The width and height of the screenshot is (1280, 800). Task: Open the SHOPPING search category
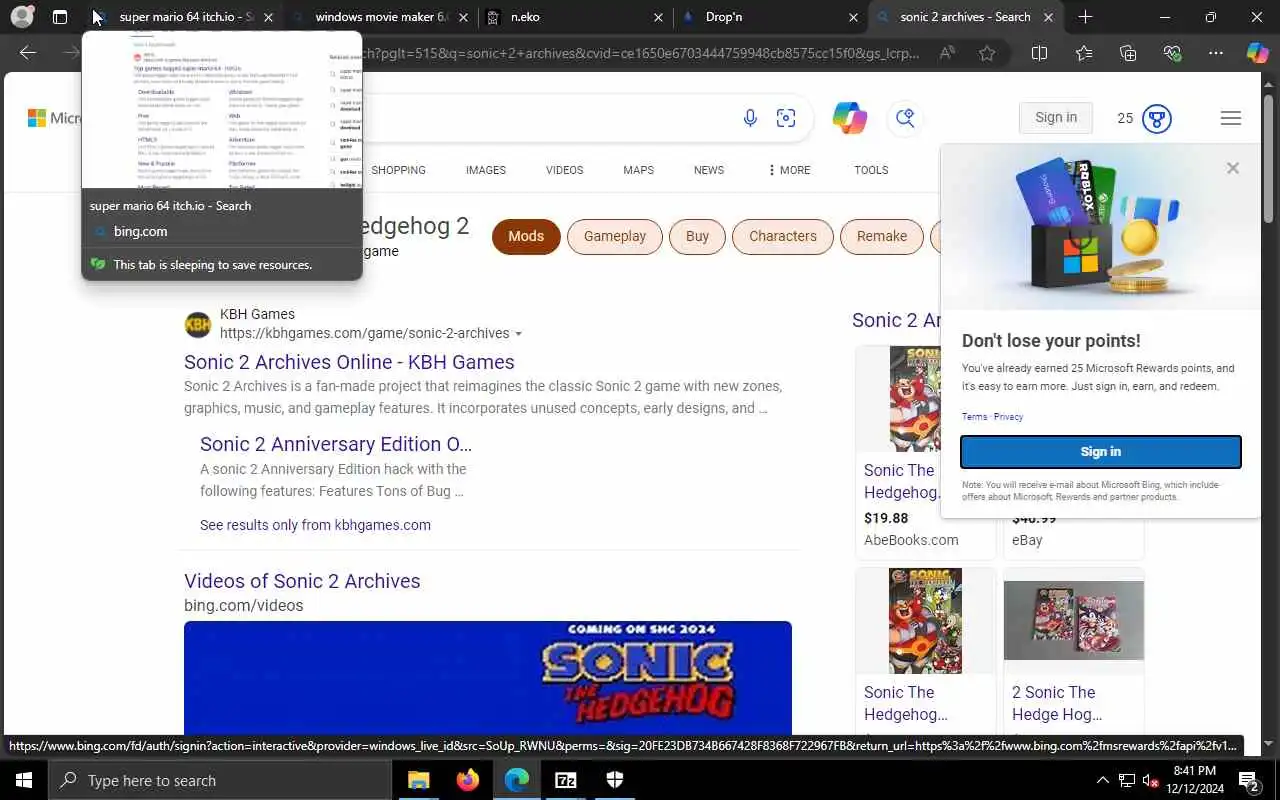[398, 170]
